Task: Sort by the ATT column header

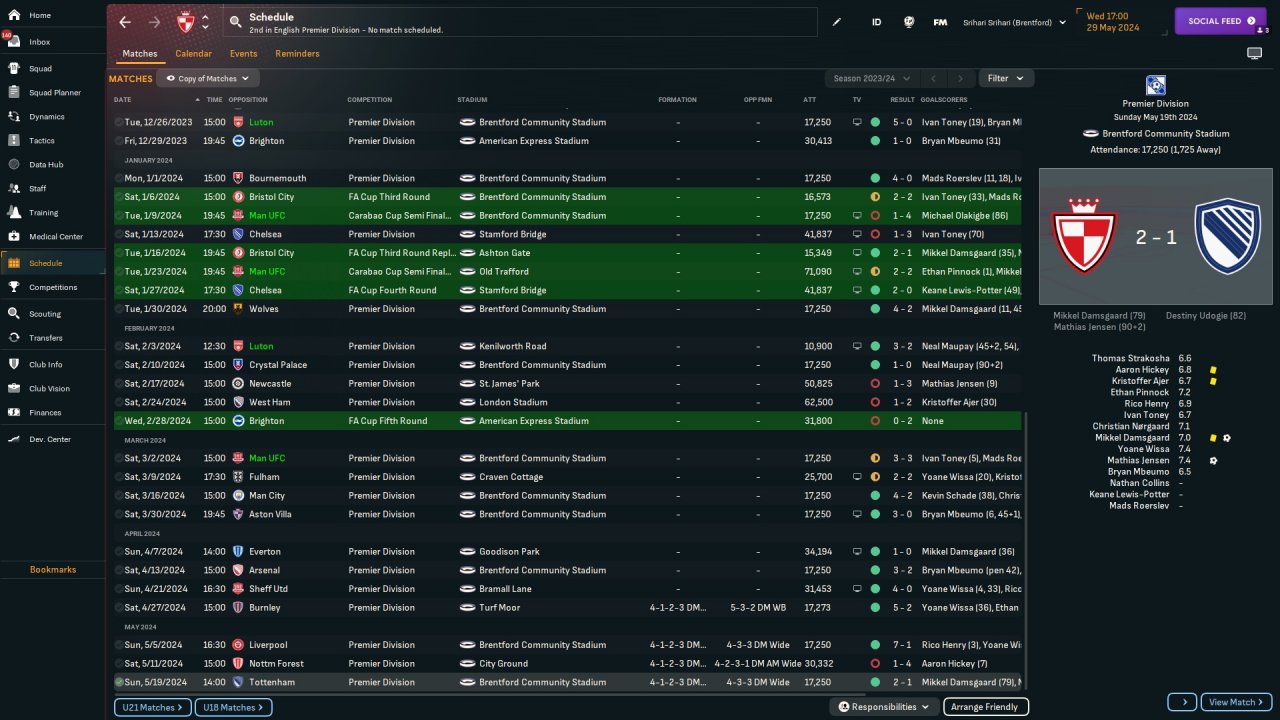Action: pyautogui.click(x=809, y=100)
